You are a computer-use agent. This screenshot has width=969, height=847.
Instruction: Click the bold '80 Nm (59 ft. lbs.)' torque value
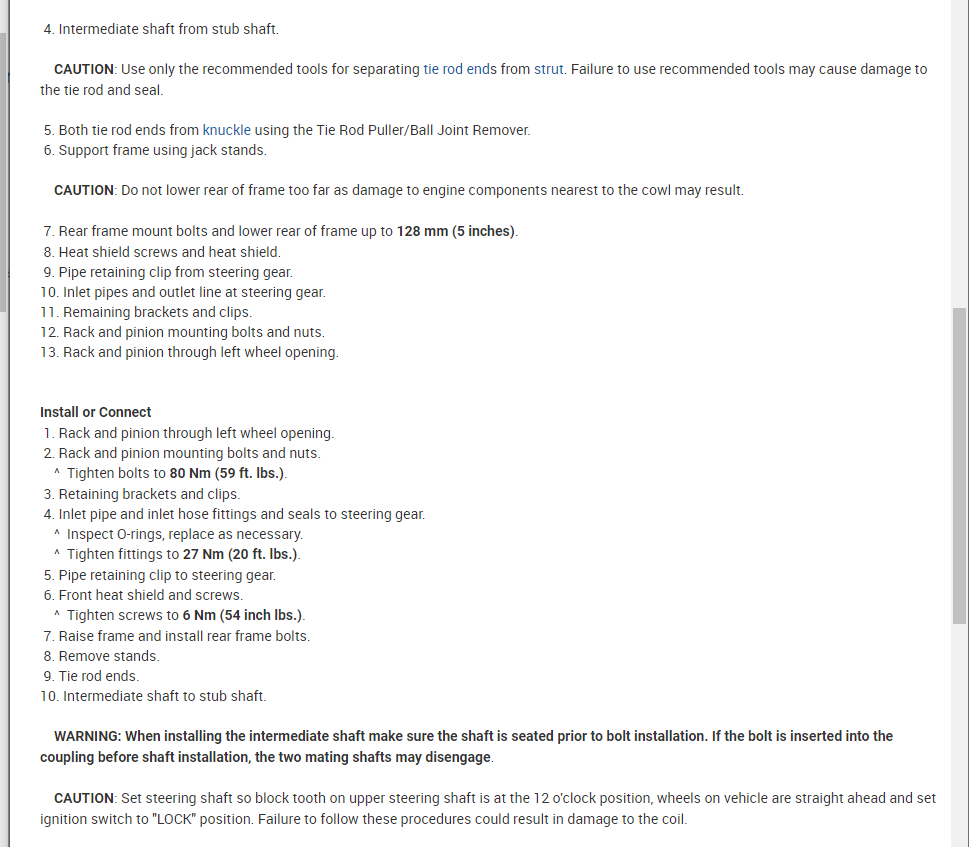click(x=228, y=474)
